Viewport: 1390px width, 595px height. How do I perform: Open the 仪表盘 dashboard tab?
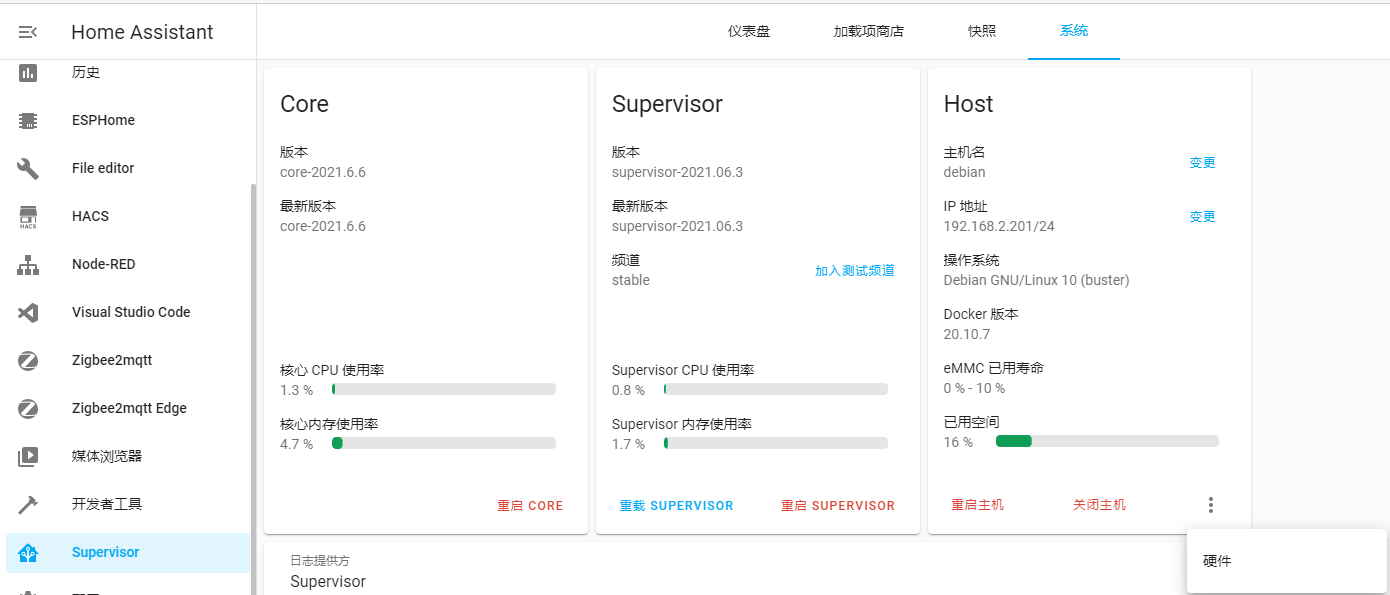[x=749, y=31]
